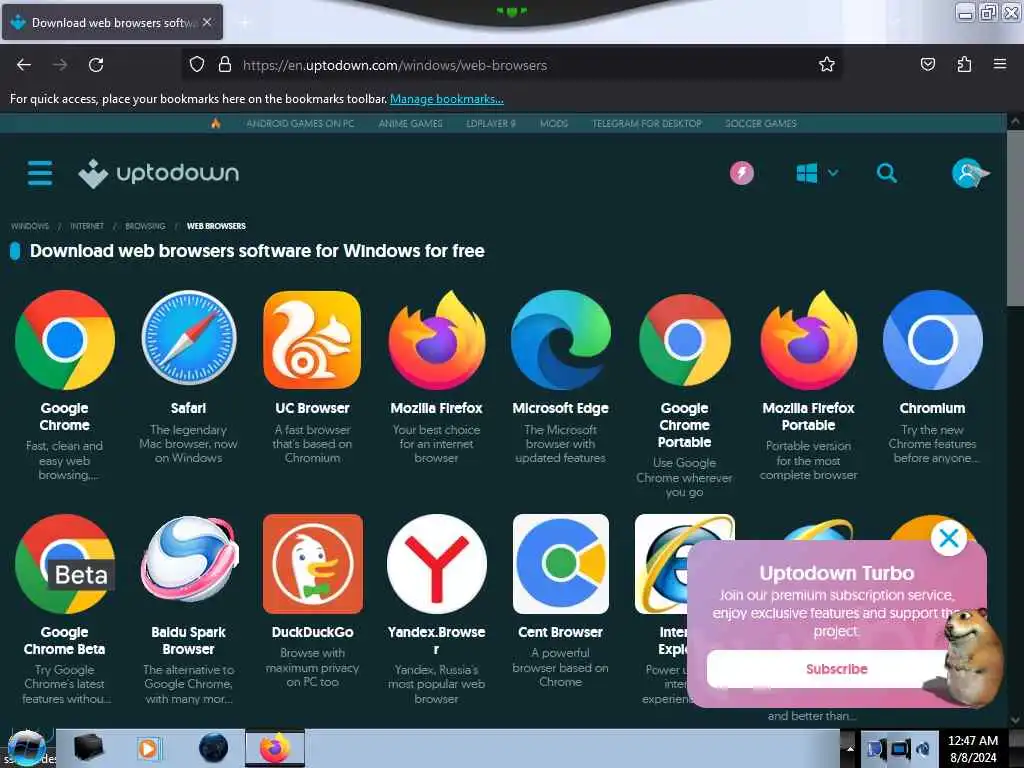This screenshot has width=1024, height=768.
Task: Open Firefox in the taskbar
Action: click(275, 748)
